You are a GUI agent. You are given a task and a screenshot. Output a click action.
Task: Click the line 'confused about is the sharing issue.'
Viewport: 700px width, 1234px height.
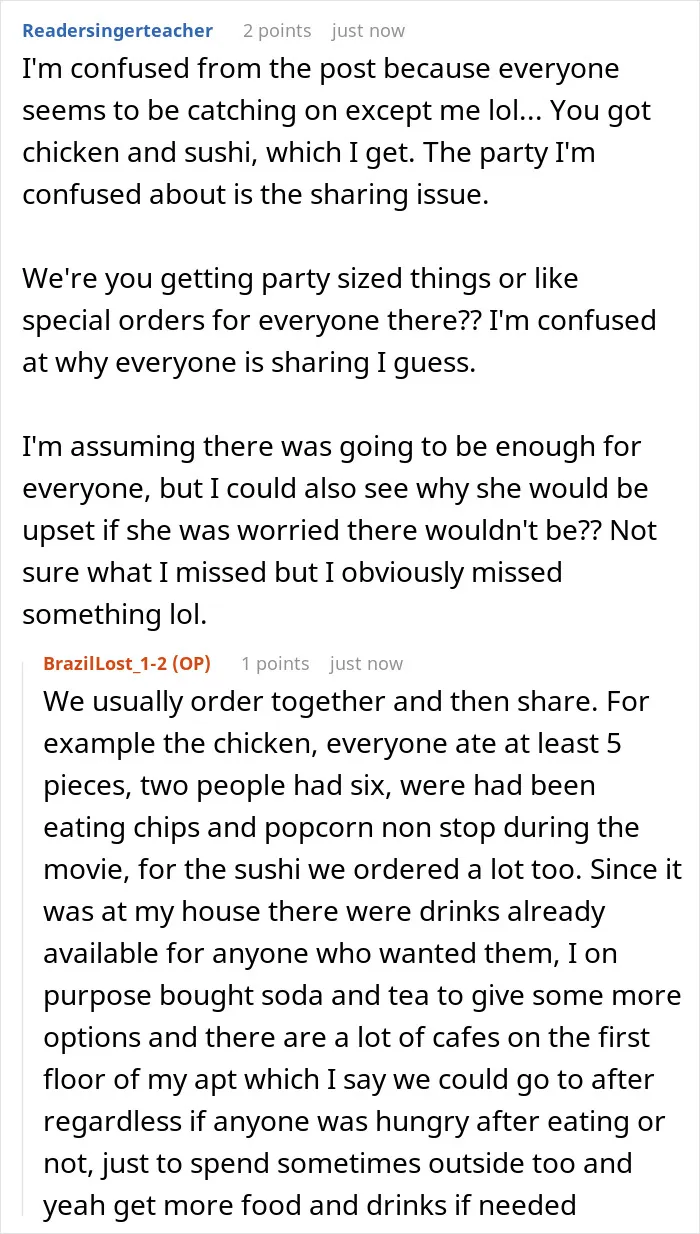[256, 195]
